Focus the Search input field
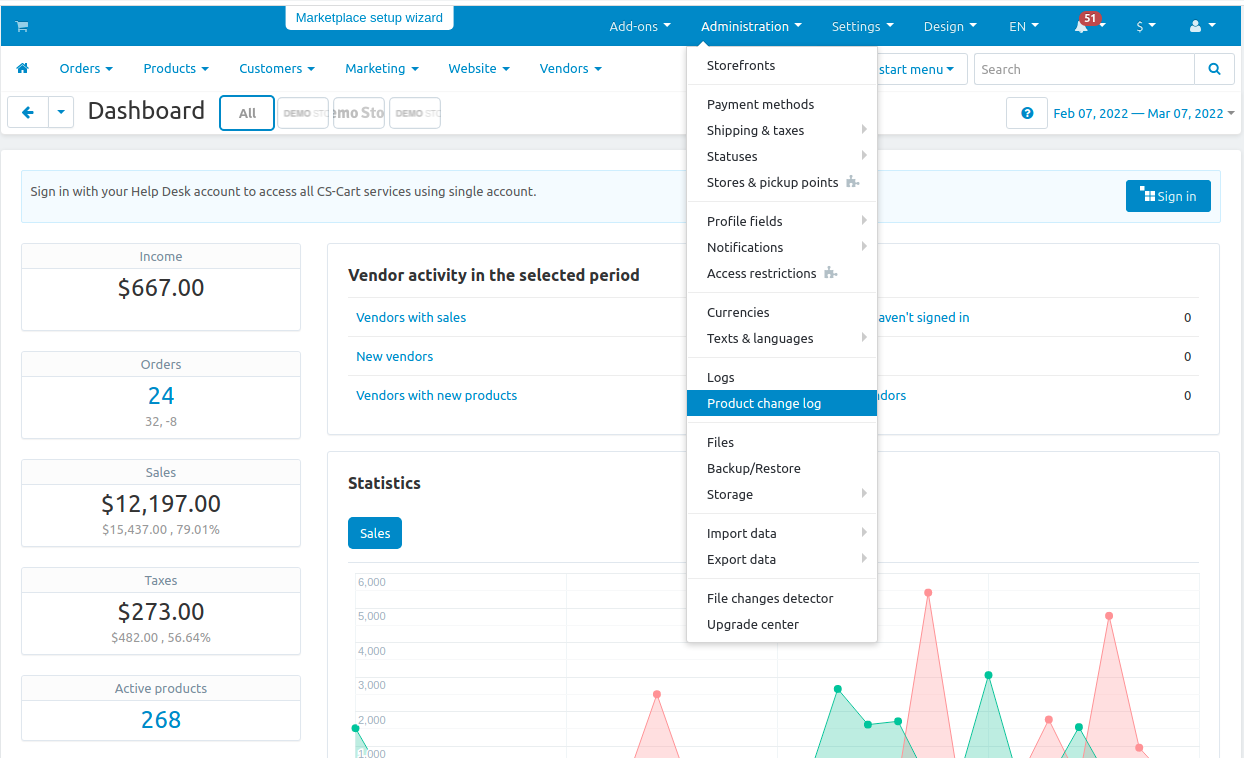 [x=1084, y=69]
